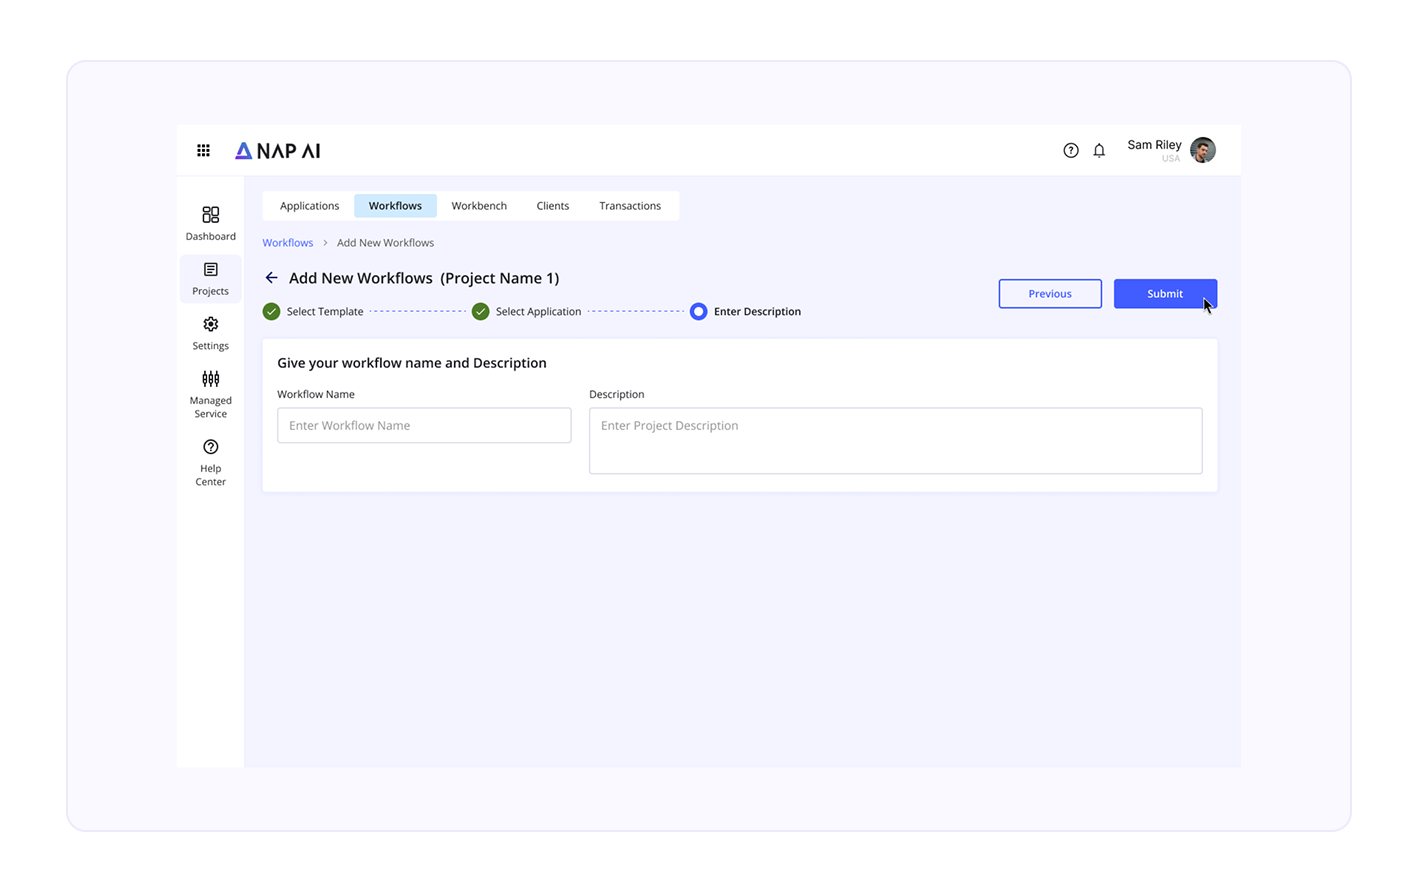
Task: Select the Workflows tab
Action: pyautogui.click(x=395, y=206)
